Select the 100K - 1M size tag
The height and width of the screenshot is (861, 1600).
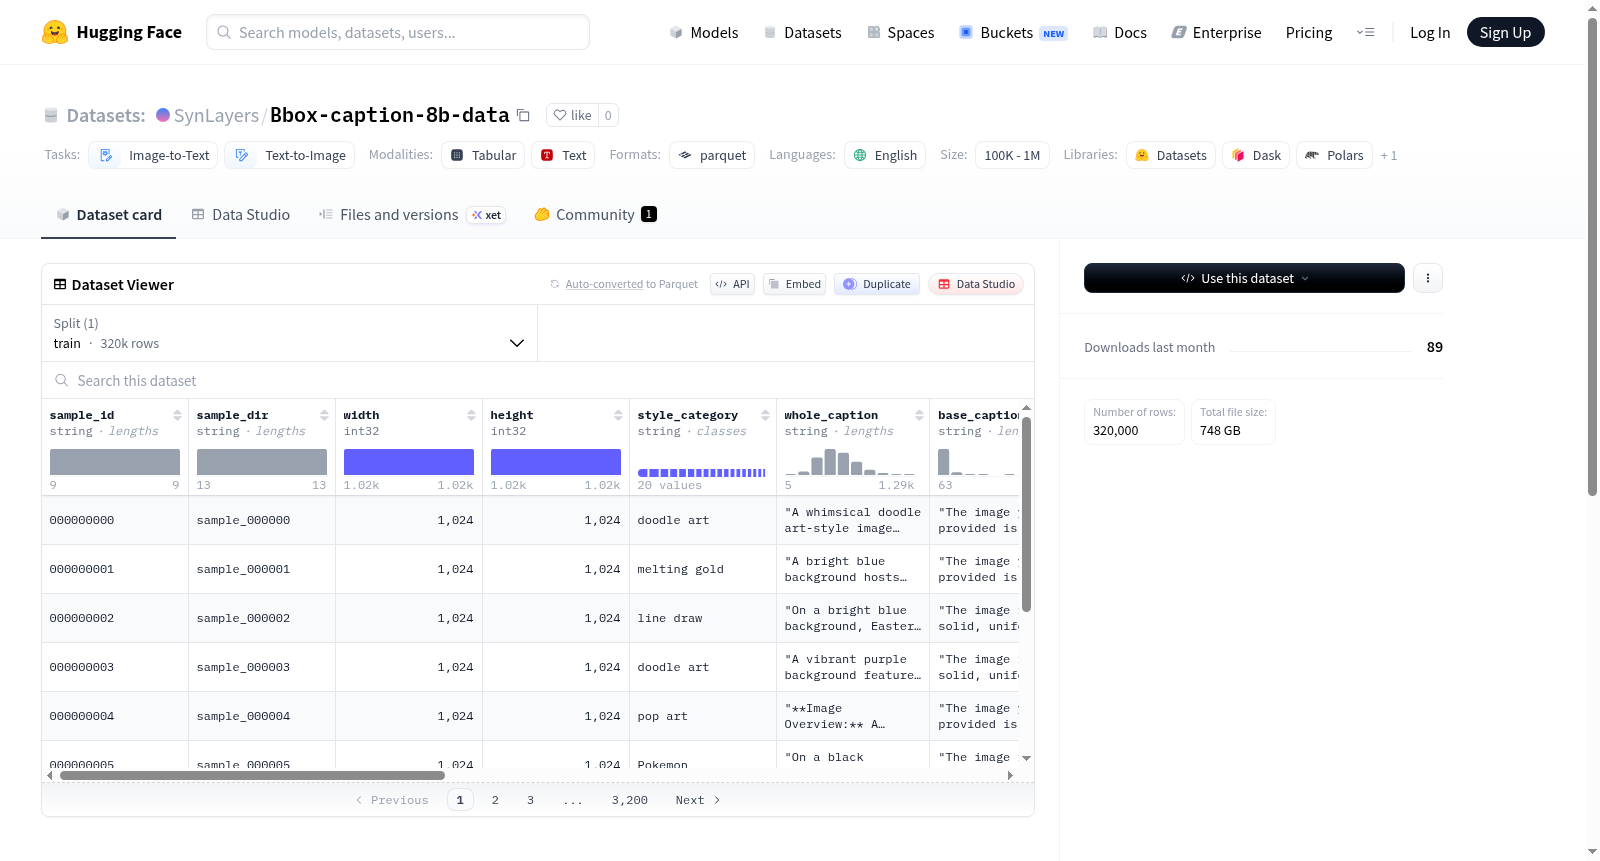click(1012, 155)
